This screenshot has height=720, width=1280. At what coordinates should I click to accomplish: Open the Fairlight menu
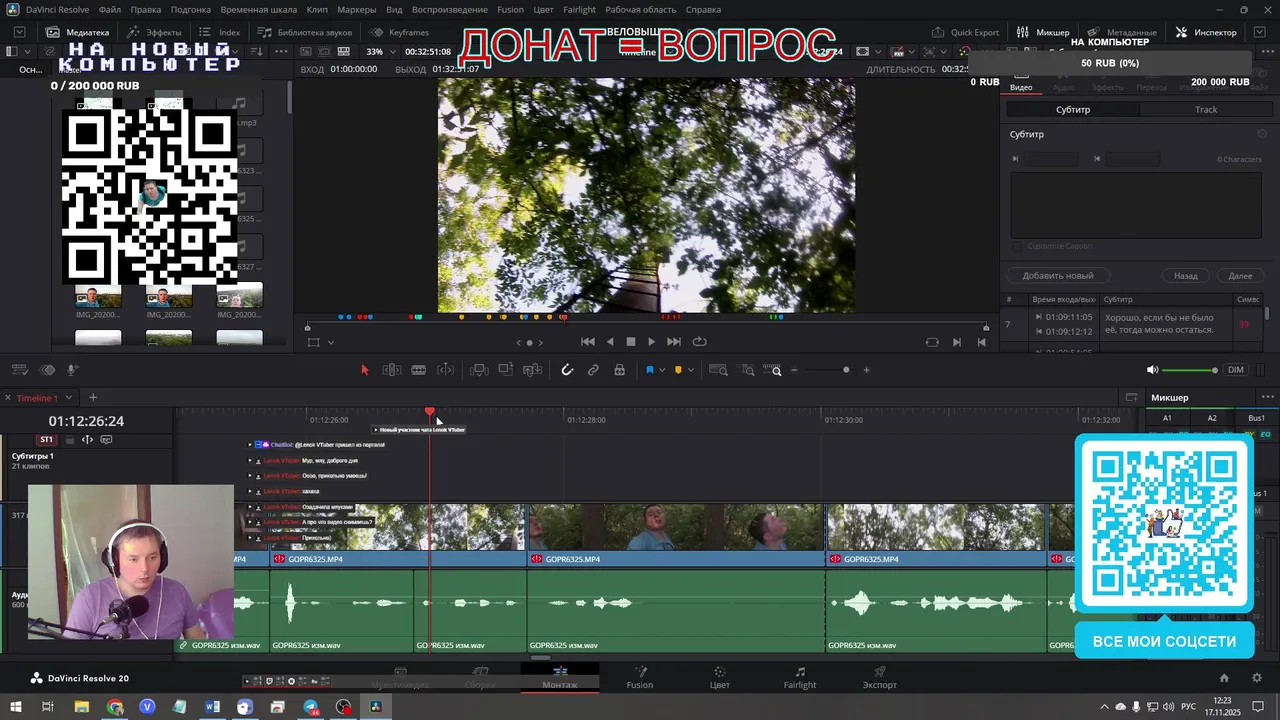[579, 10]
